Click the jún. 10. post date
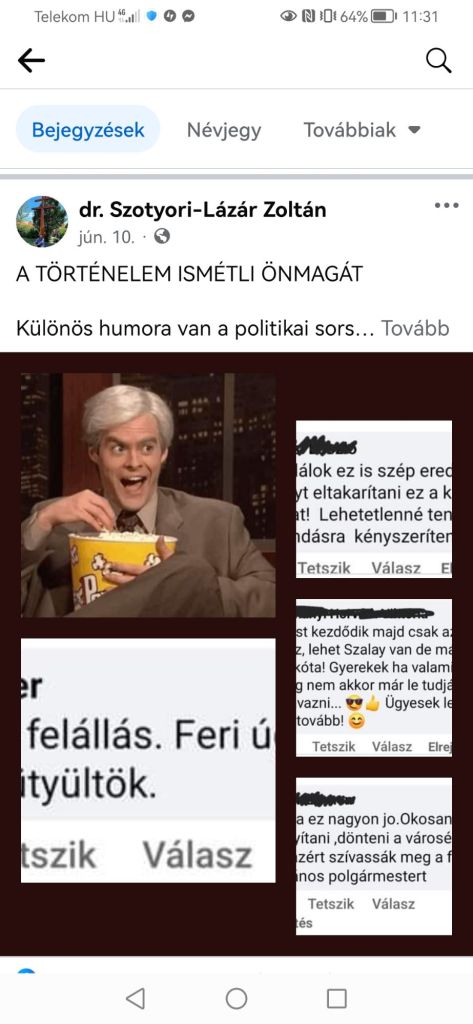The height and width of the screenshot is (1024, 473). pos(106,236)
